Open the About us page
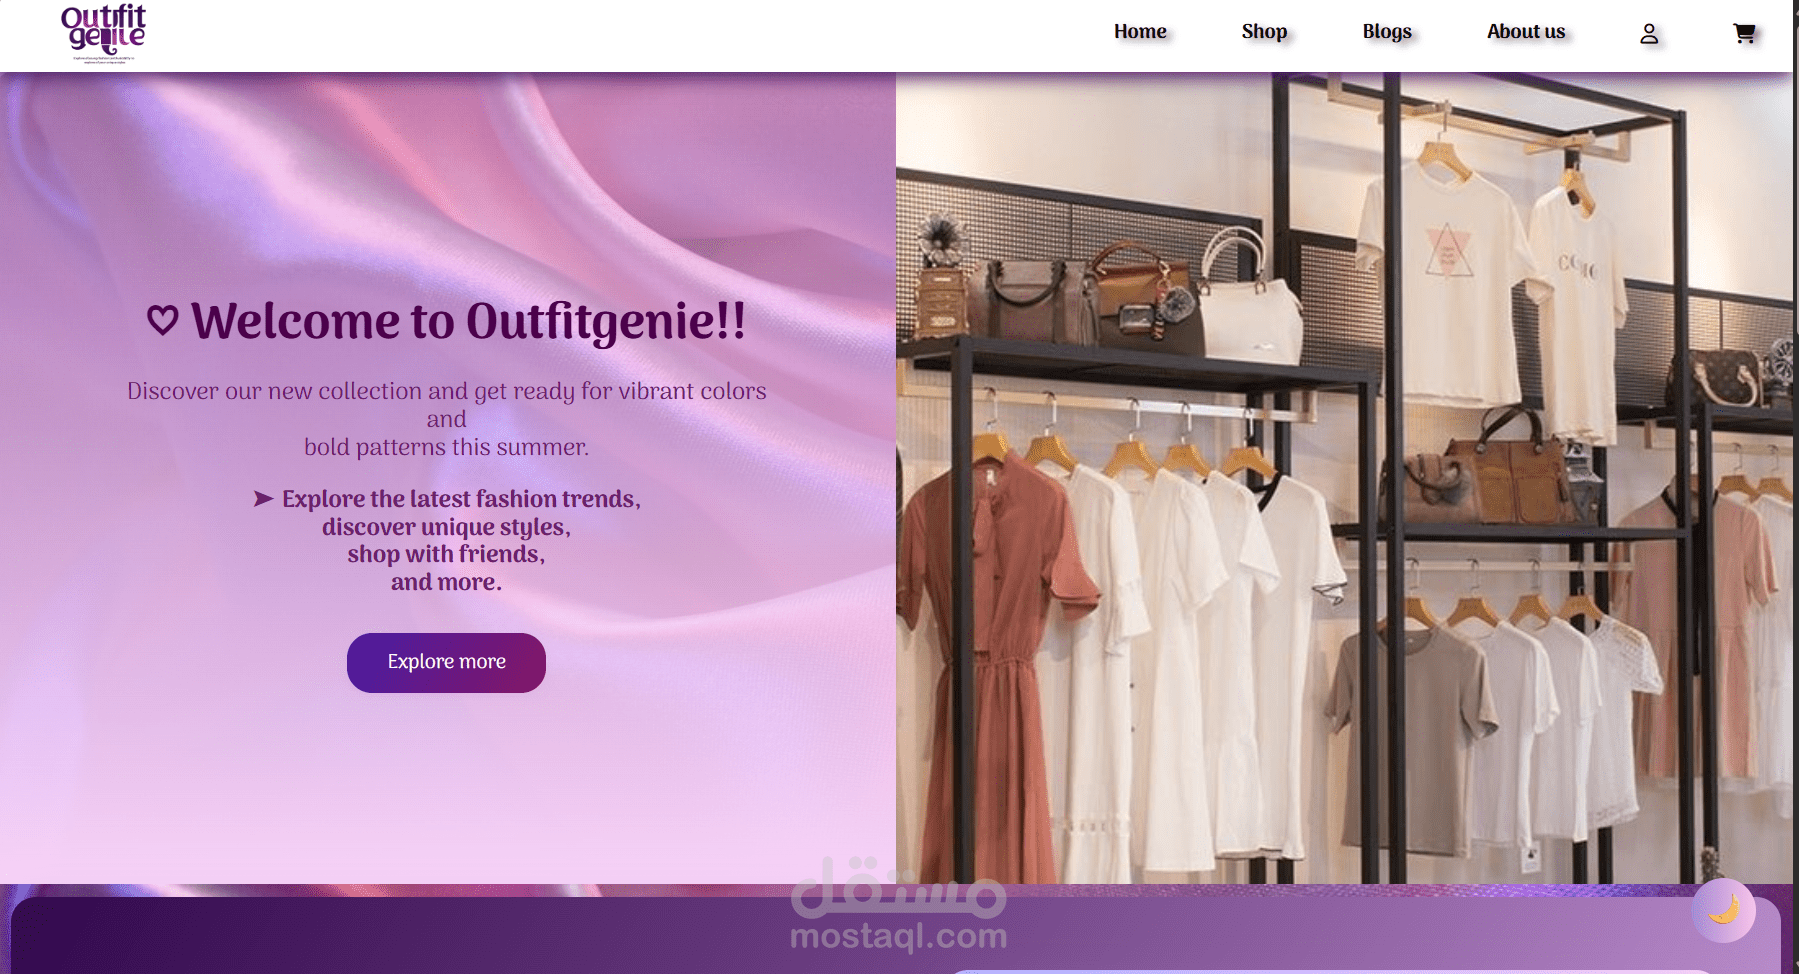This screenshot has height=974, width=1799. 1525,31
